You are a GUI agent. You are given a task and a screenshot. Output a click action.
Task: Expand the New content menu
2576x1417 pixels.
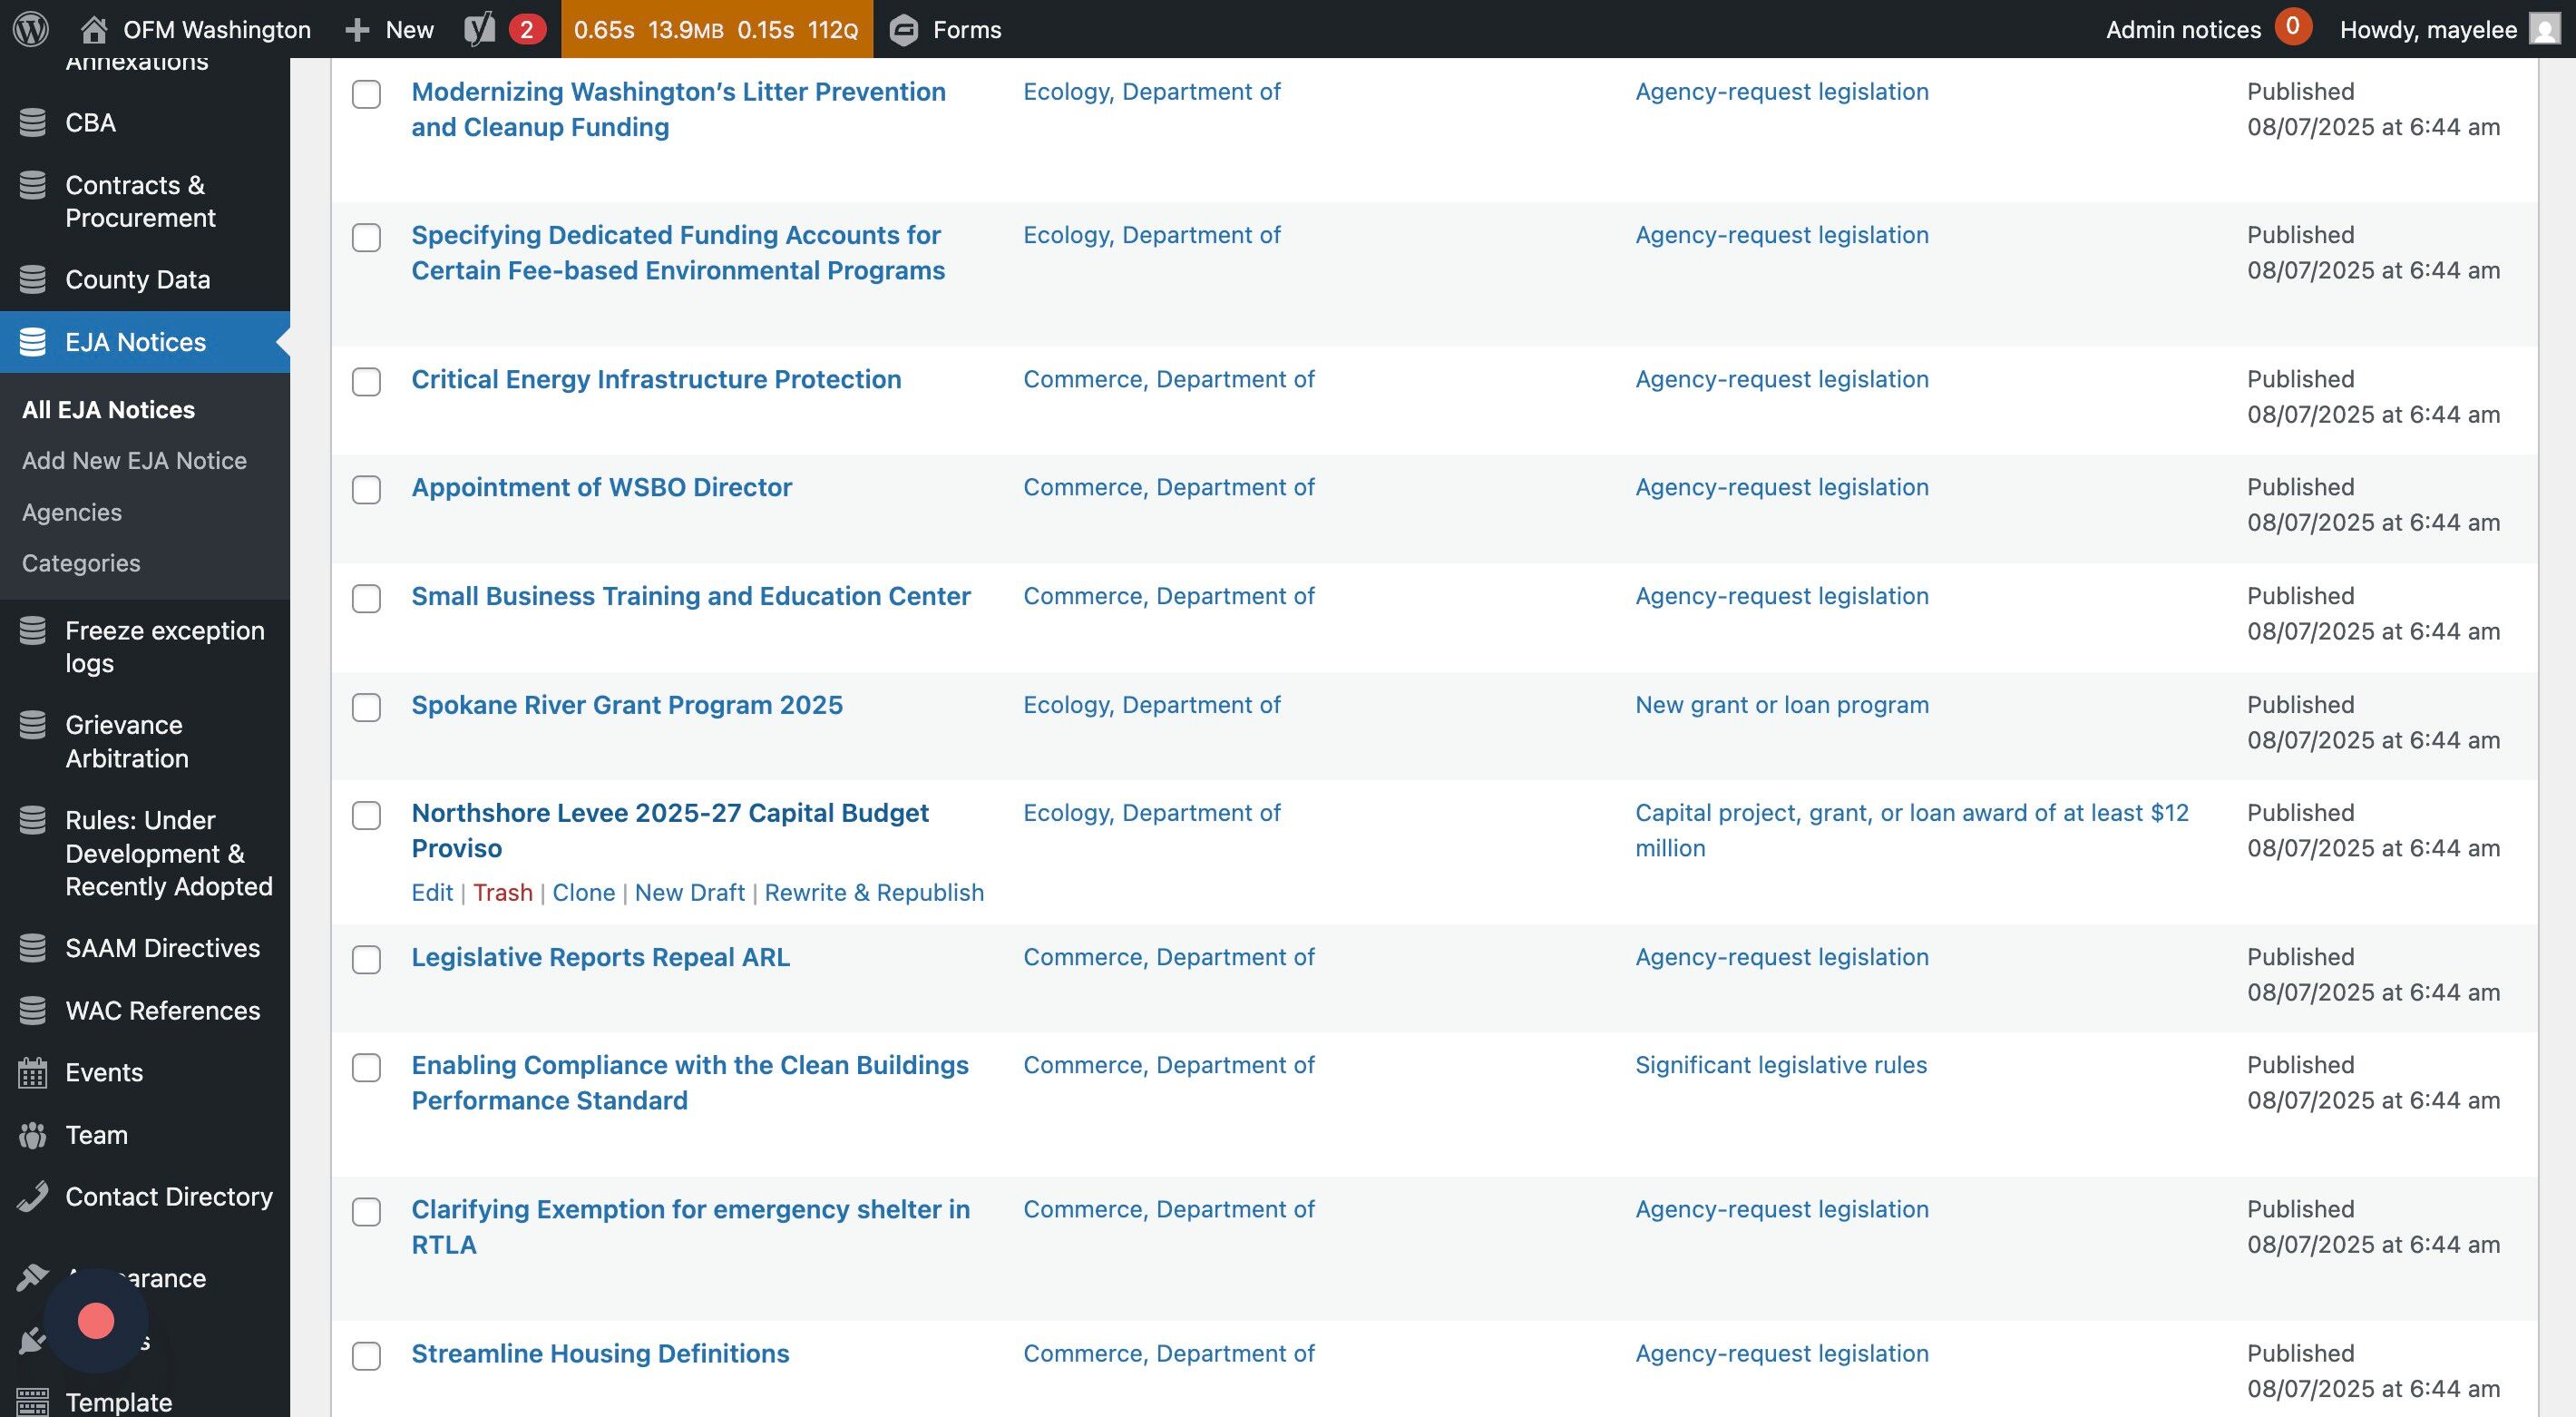[x=390, y=29]
